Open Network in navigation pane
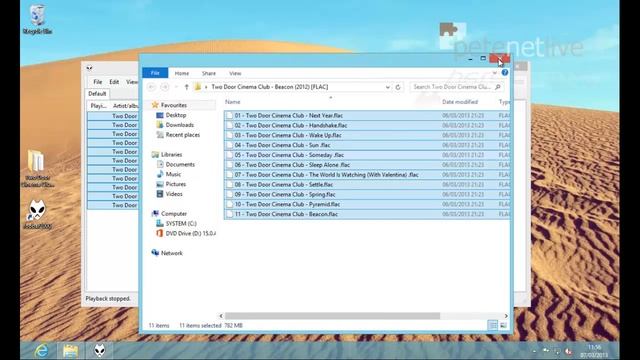Screen dimensions: 640x360 pyautogui.click(x=167, y=253)
